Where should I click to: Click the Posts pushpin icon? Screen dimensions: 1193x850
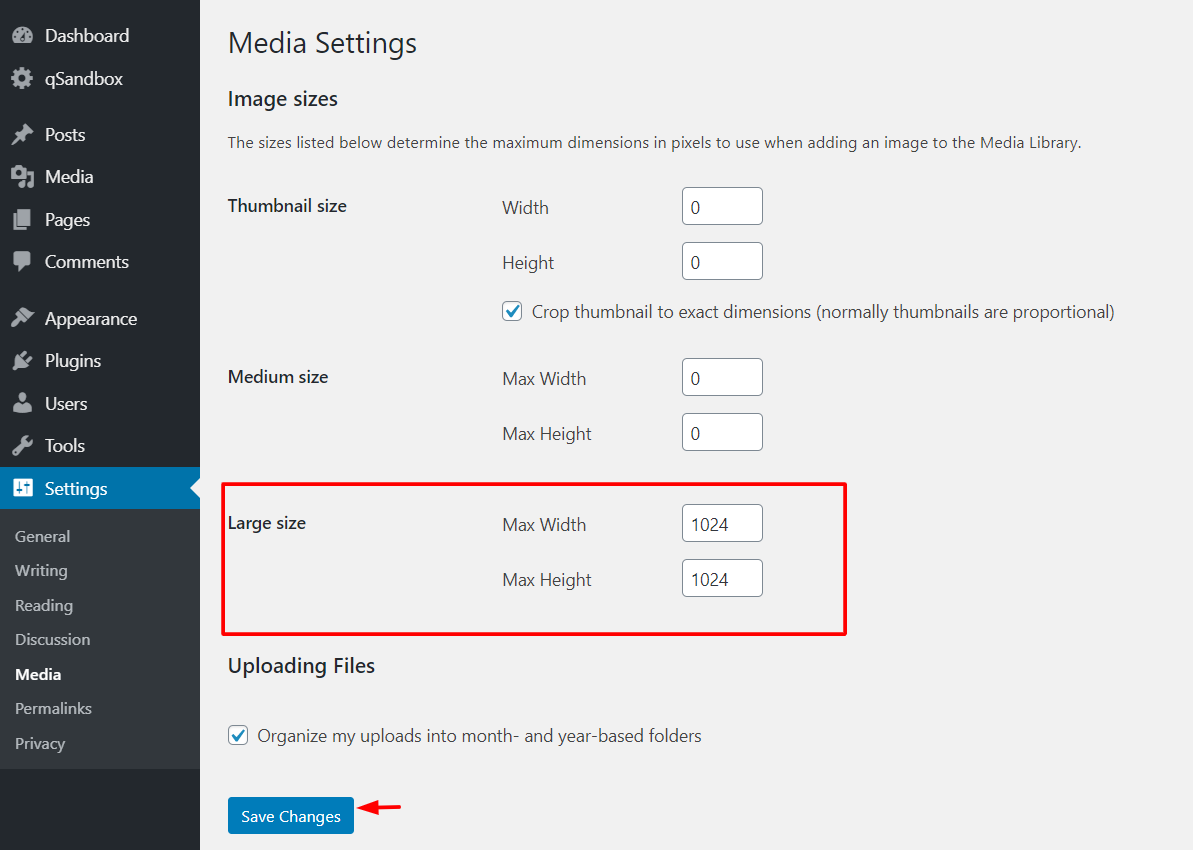pos(23,135)
